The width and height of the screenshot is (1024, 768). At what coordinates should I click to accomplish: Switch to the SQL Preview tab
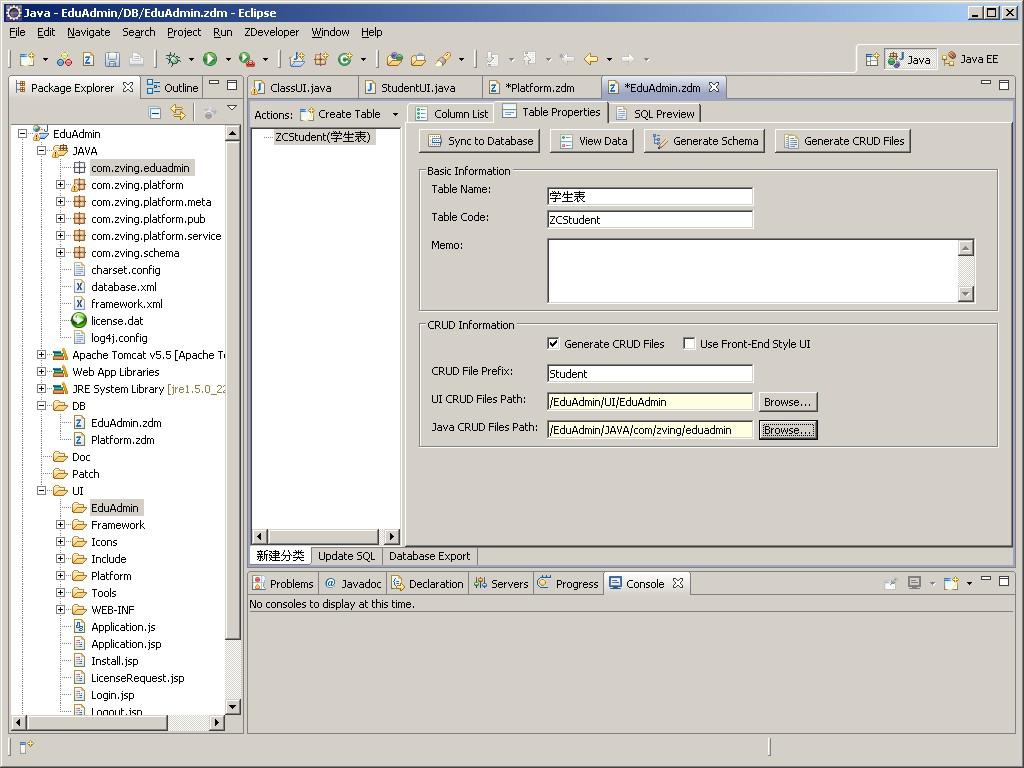(655, 114)
